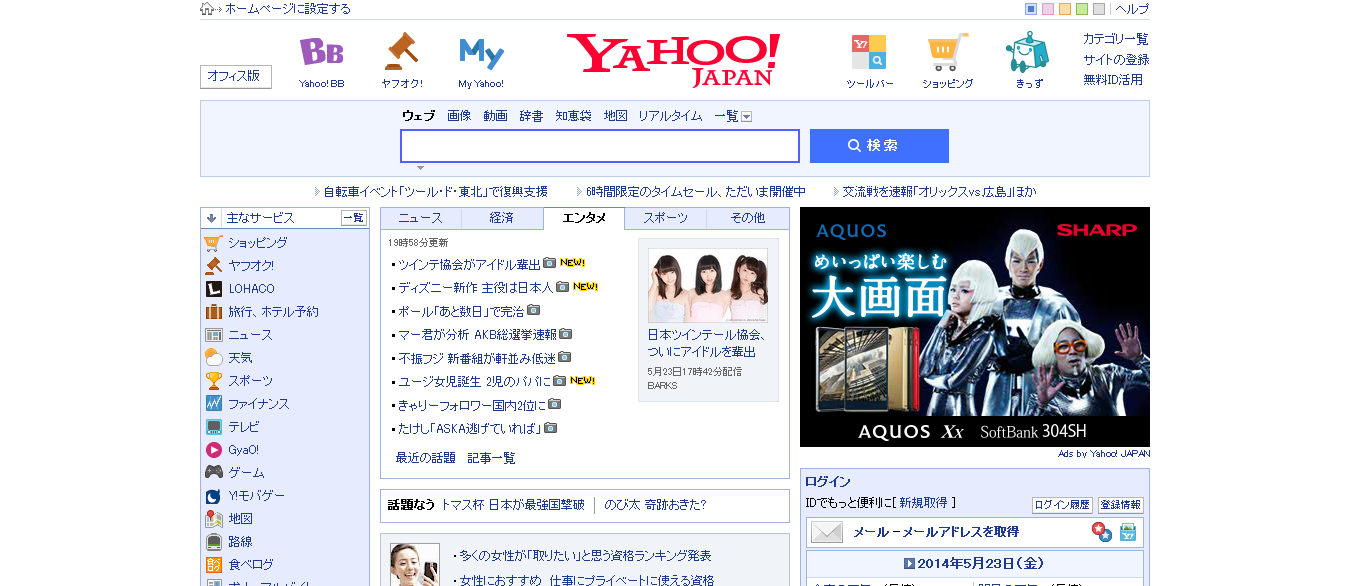Expand search category list (一覧) dropdown
The height and width of the screenshot is (586, 1349).
746,117
